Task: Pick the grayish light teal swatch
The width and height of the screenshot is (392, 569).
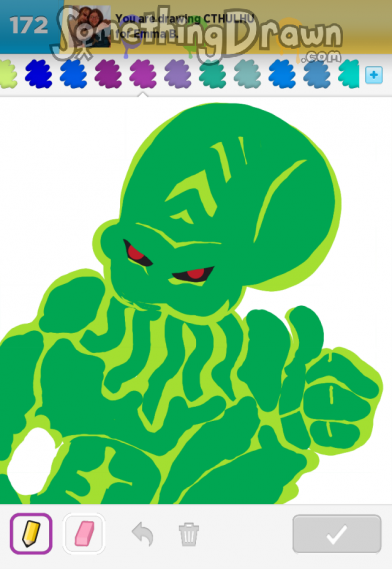Action: 248,74
